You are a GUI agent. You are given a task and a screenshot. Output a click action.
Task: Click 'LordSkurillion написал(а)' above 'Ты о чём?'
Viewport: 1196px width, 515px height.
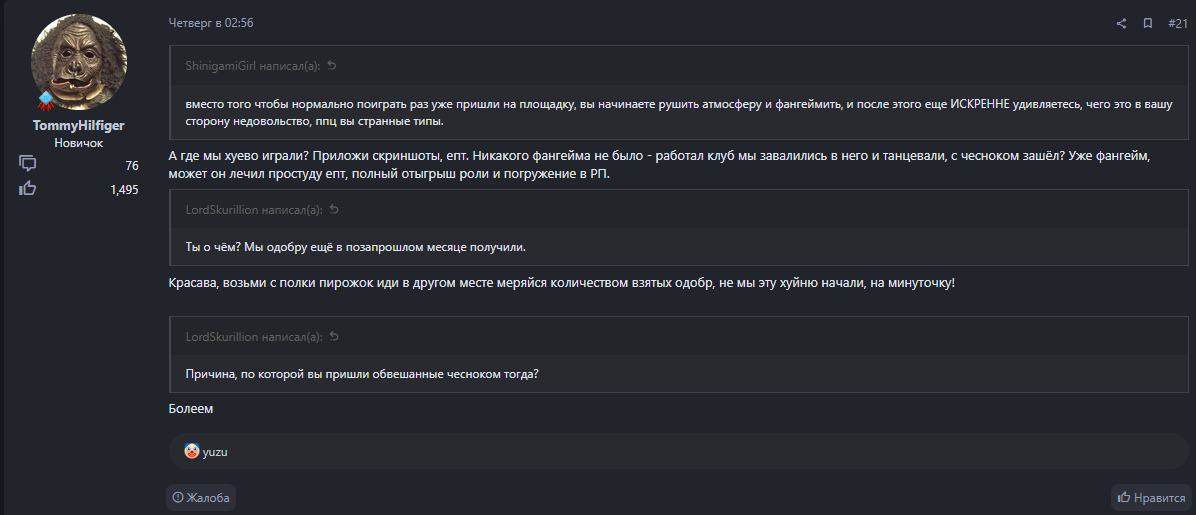click(x=253, y=210)
